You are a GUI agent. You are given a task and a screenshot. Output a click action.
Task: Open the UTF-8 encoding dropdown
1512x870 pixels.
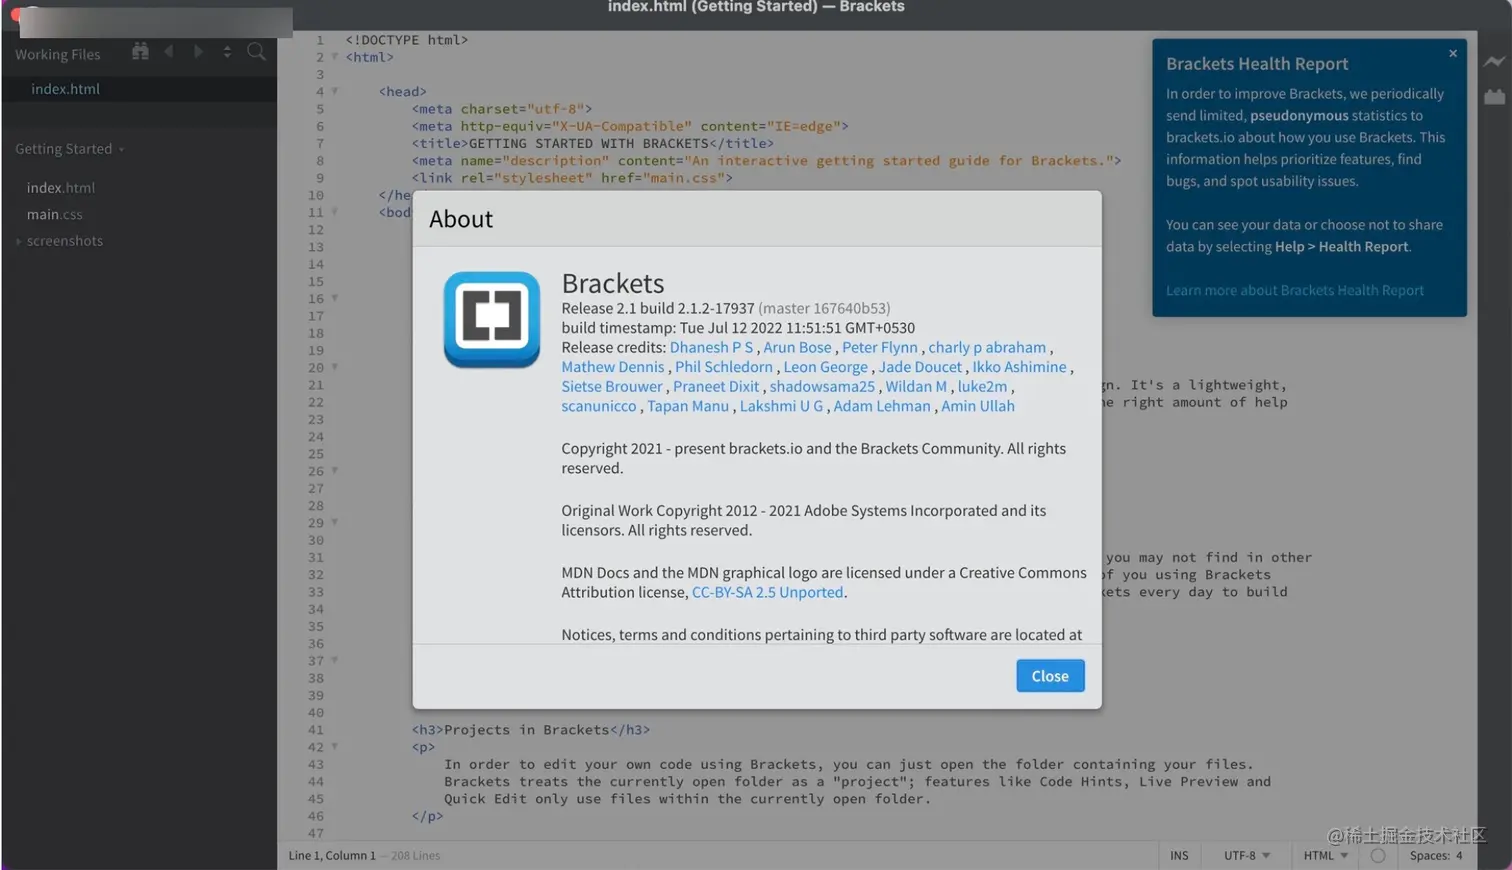pyautogui.click(x=1247, y=855)
